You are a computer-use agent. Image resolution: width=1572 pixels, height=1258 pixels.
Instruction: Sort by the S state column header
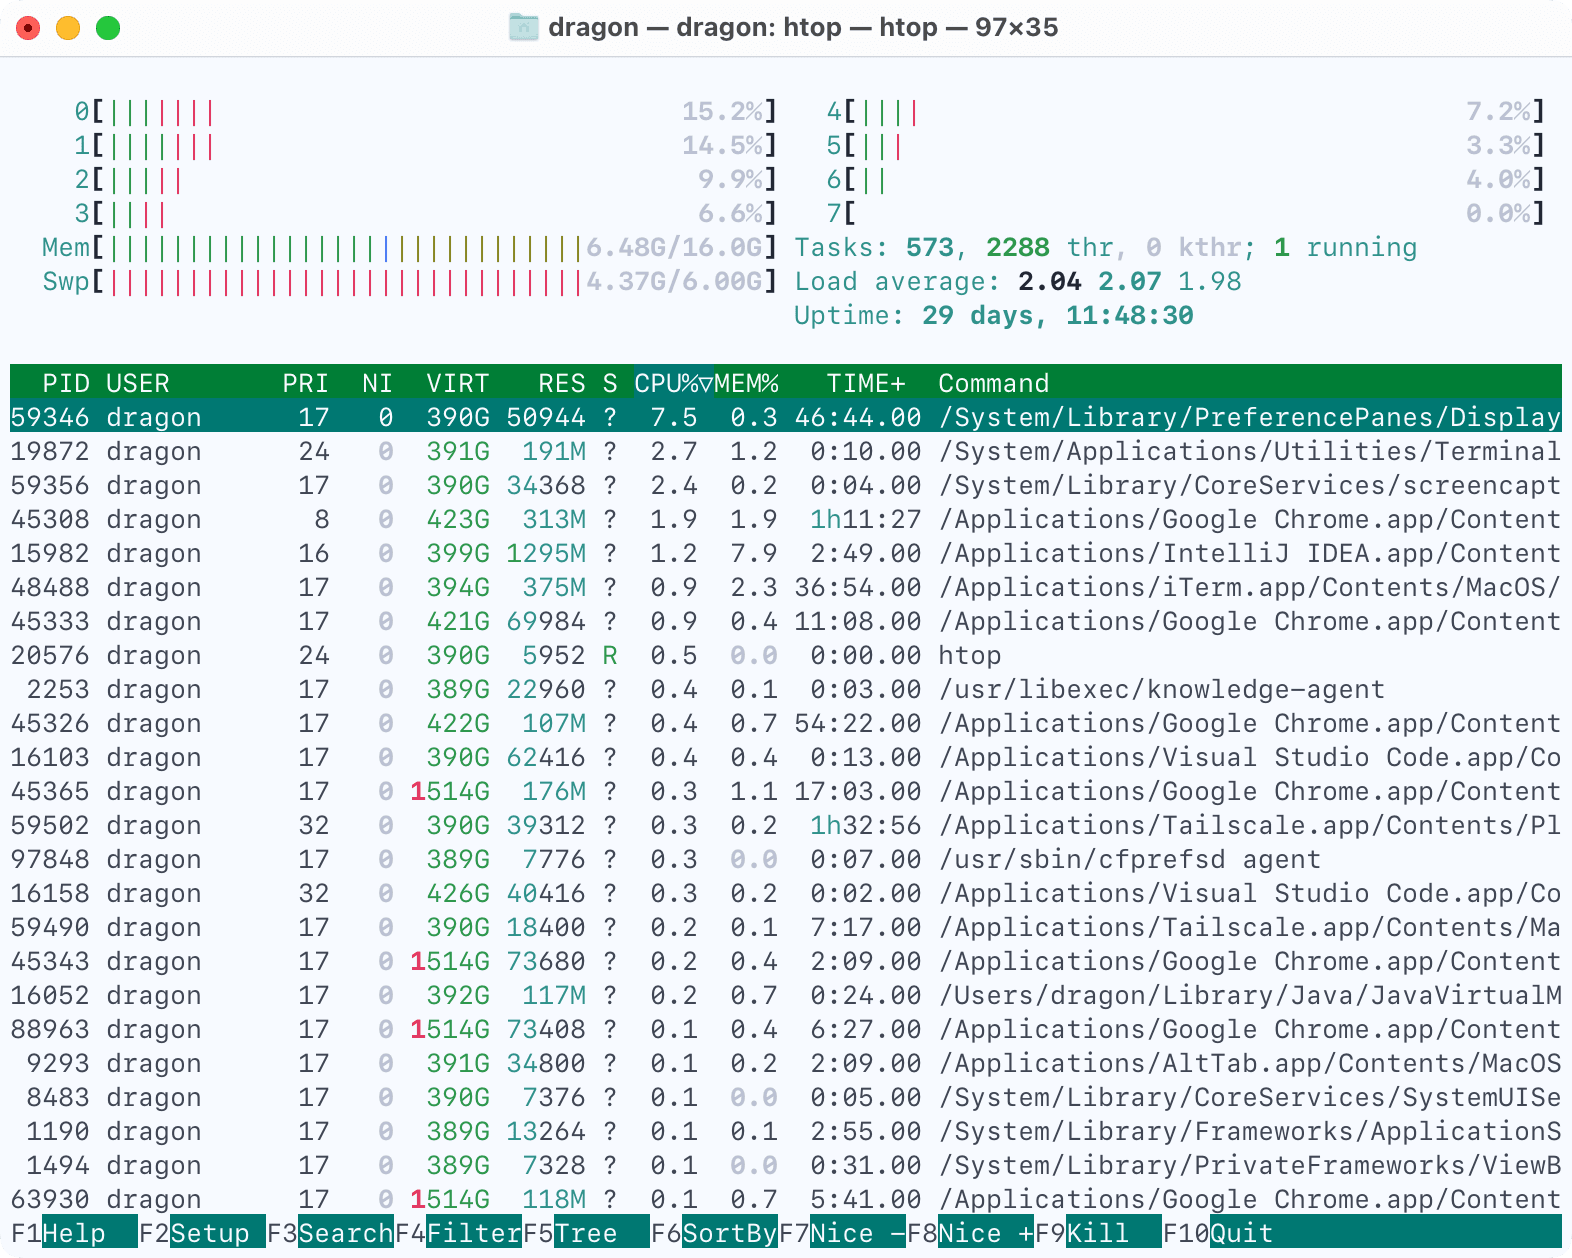610,383
